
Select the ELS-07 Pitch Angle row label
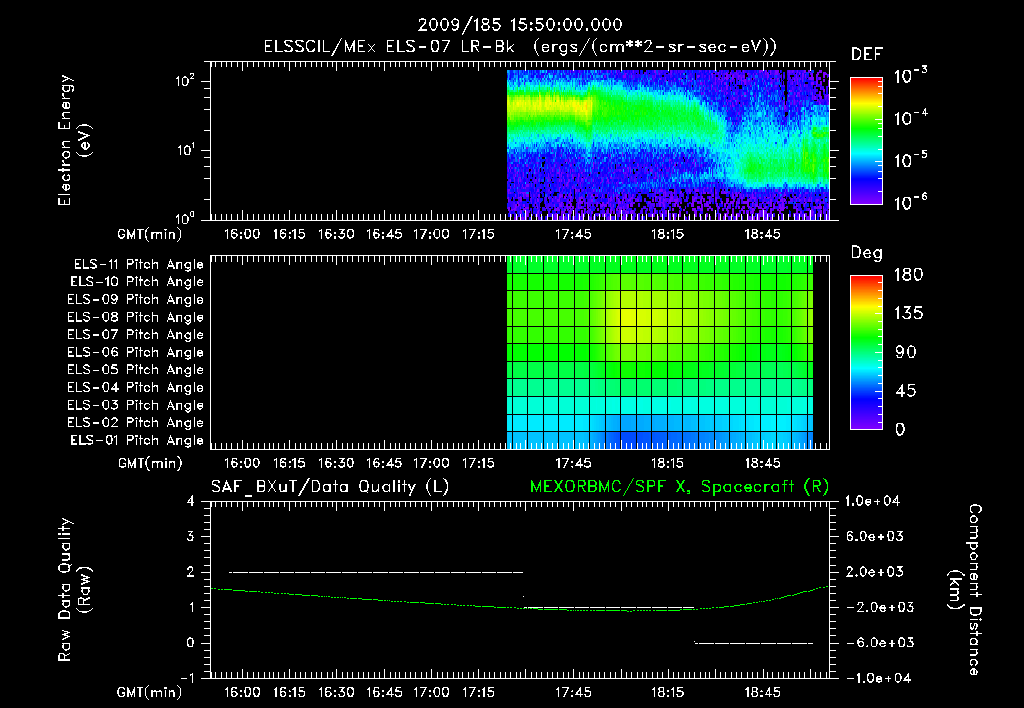pos(136,334)
